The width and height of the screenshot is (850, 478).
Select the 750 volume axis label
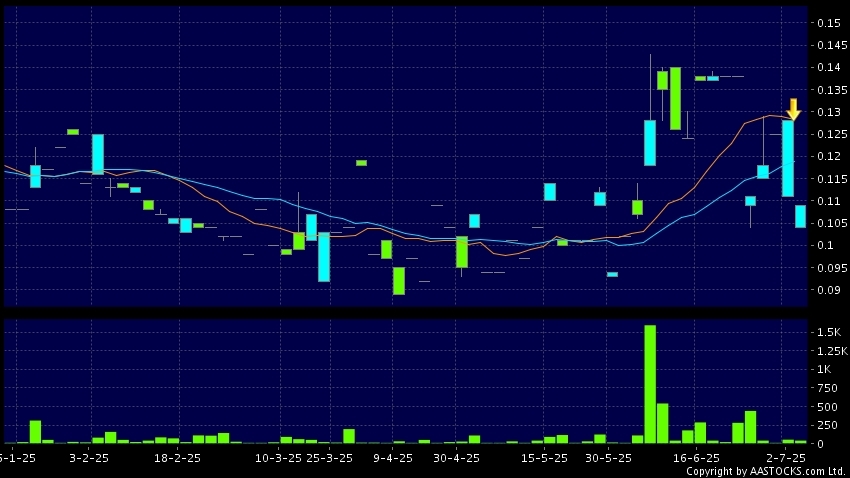click(x=827, y=388)
